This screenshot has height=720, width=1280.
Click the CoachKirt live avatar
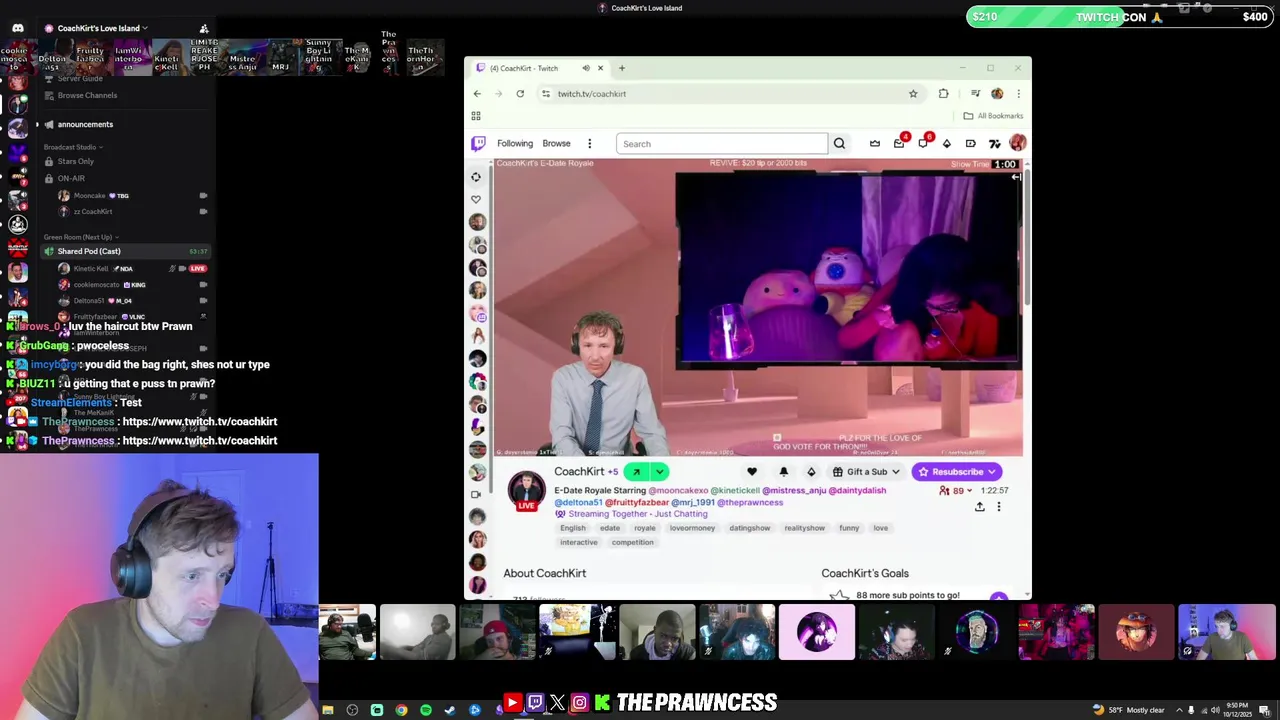point(526,489)
